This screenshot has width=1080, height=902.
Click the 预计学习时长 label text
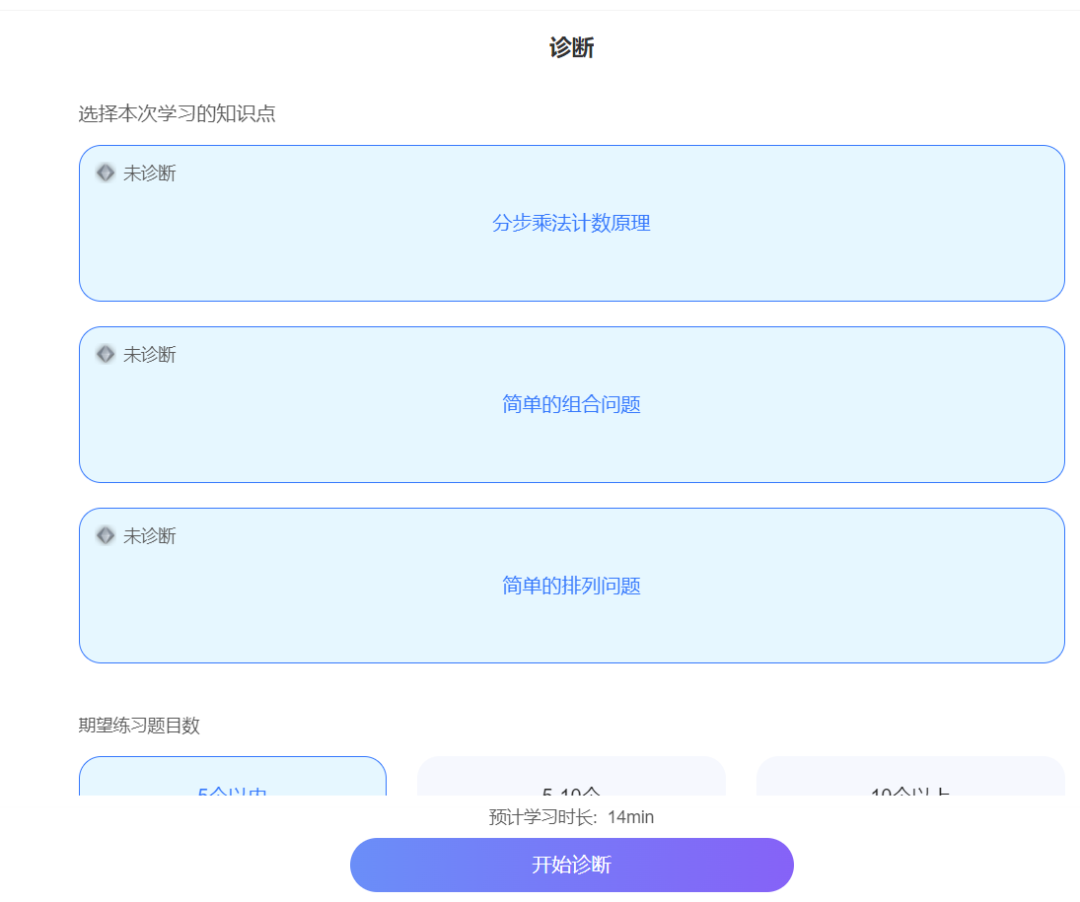(543, 817)
